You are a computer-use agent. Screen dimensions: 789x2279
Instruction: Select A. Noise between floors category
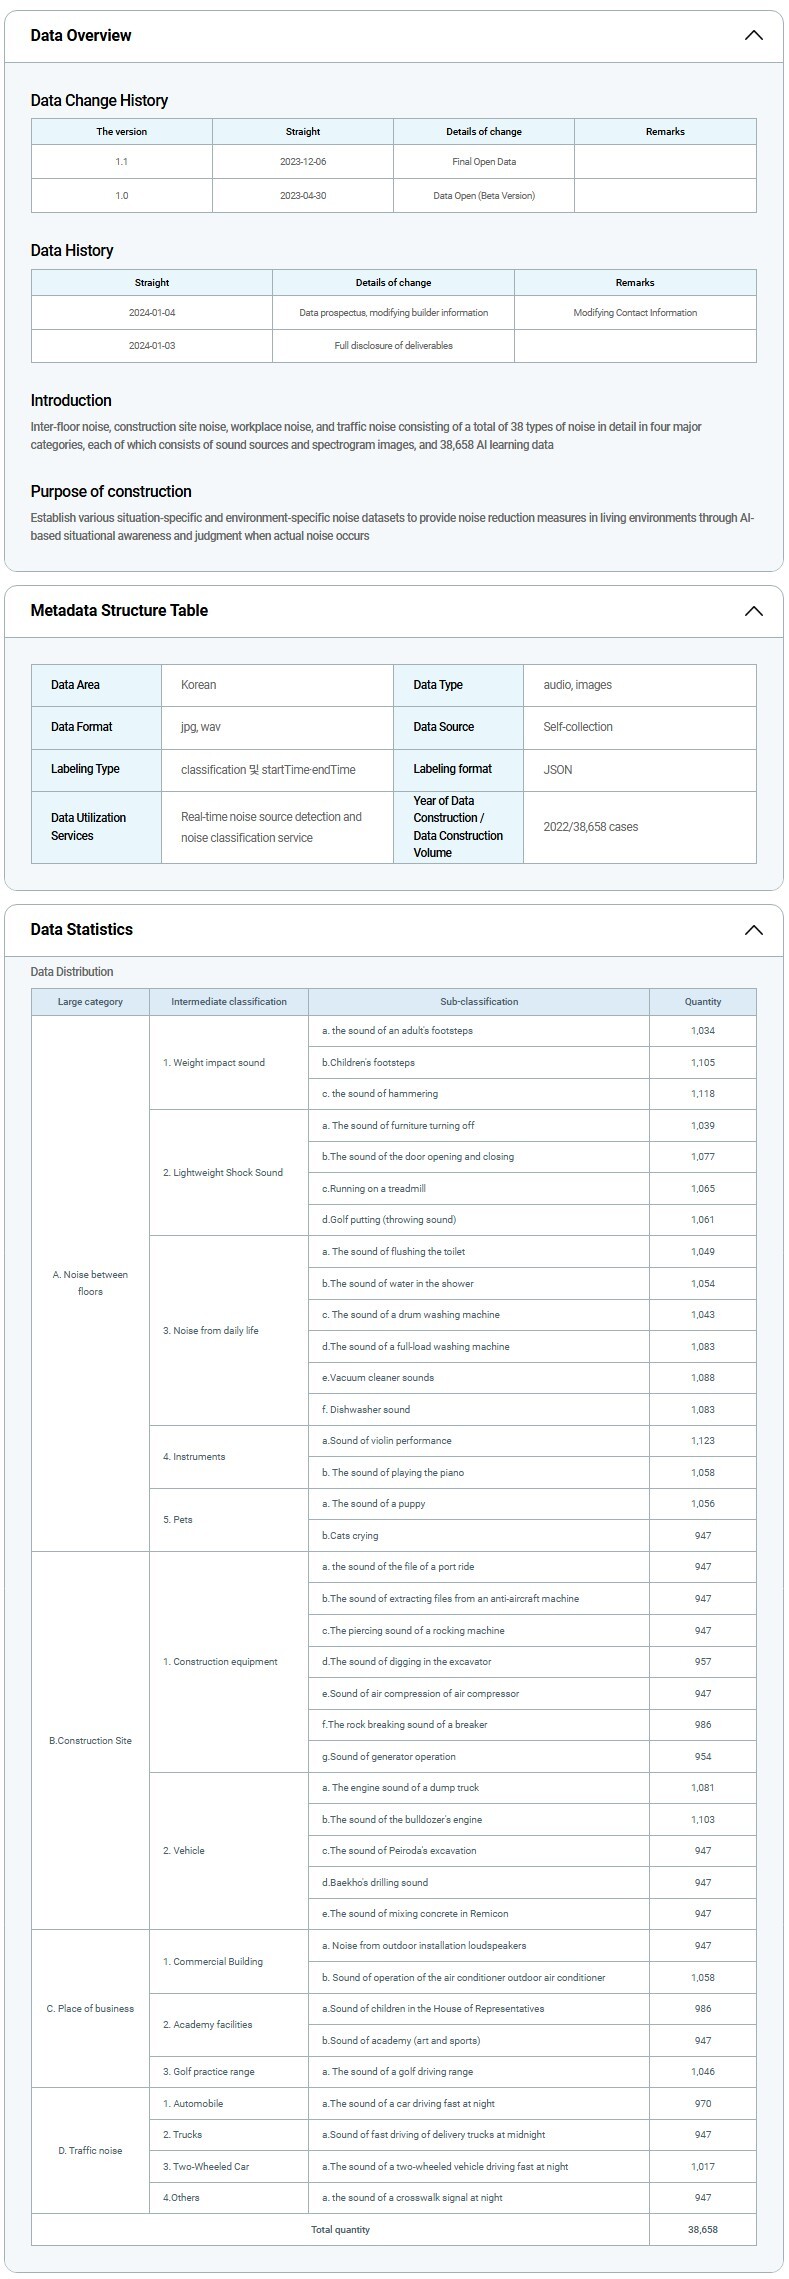coord(90,1283)
